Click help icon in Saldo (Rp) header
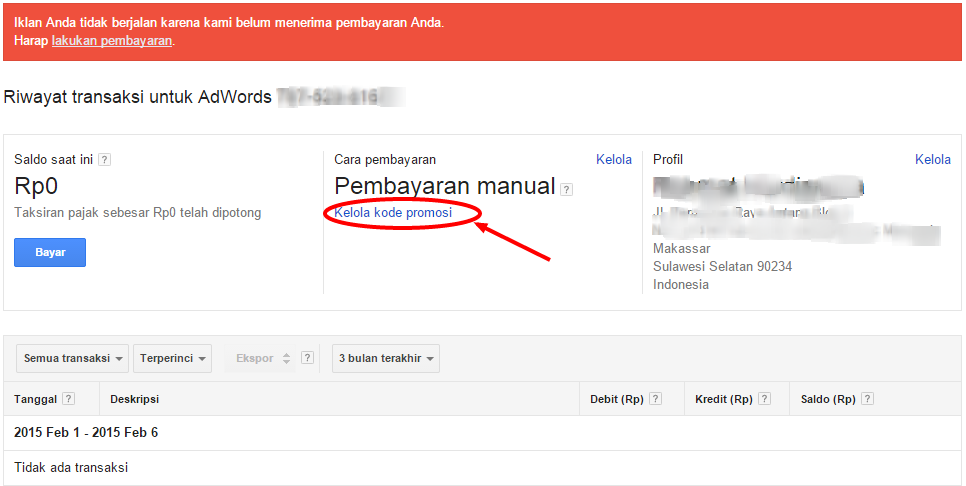 [x=867, y=399]
